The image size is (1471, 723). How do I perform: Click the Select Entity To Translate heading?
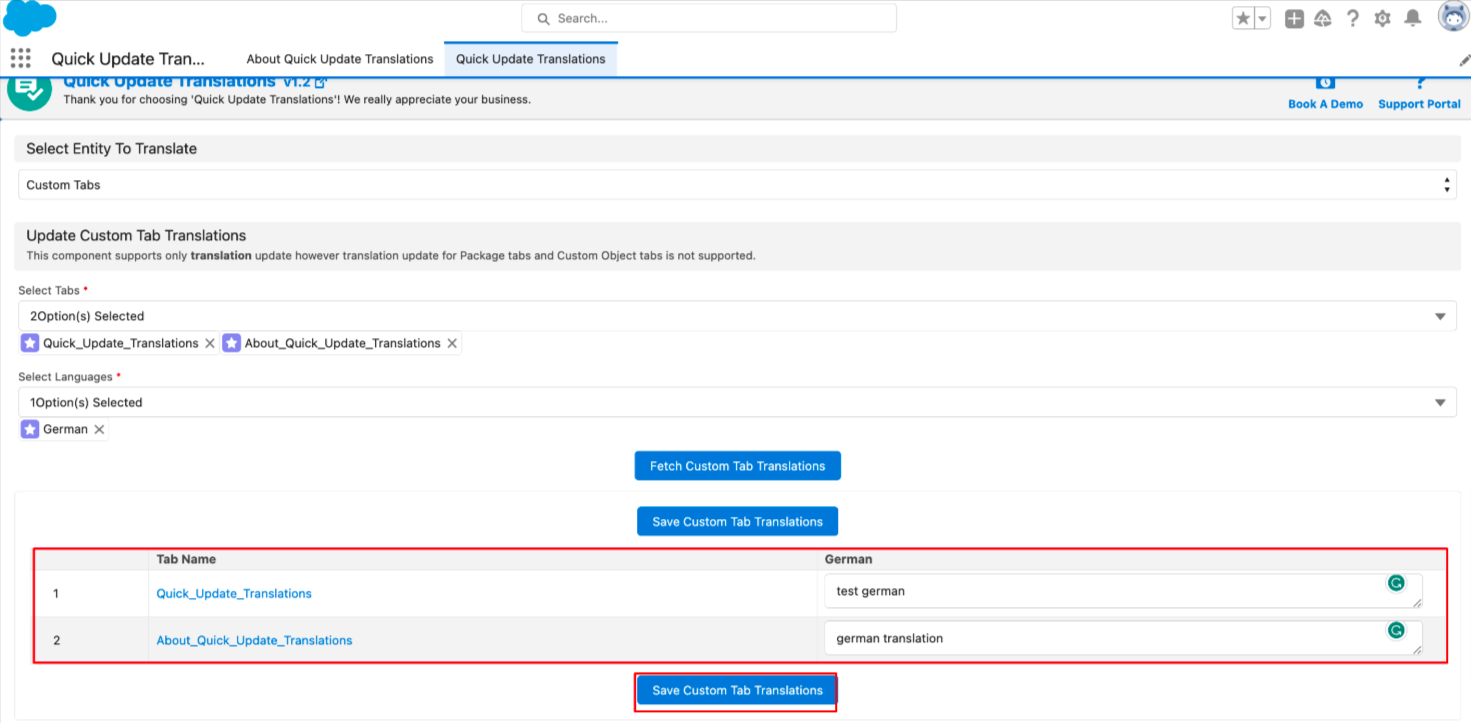pyautogui.click(x=111, y=148)
